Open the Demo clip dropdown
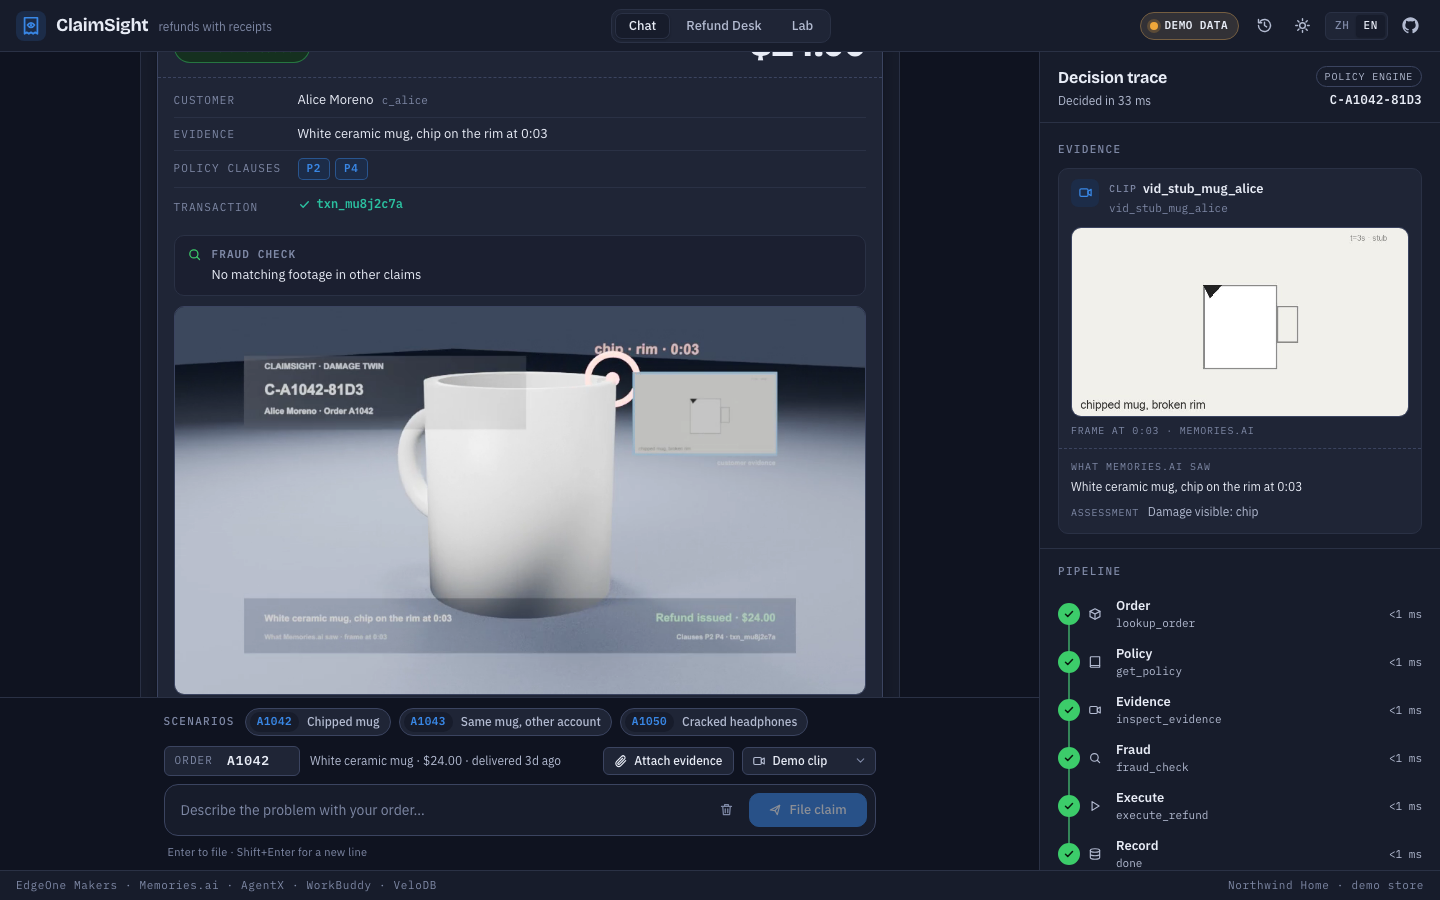Image resolution: width=1440 pixels, height=900 pixels. (809, 761)
